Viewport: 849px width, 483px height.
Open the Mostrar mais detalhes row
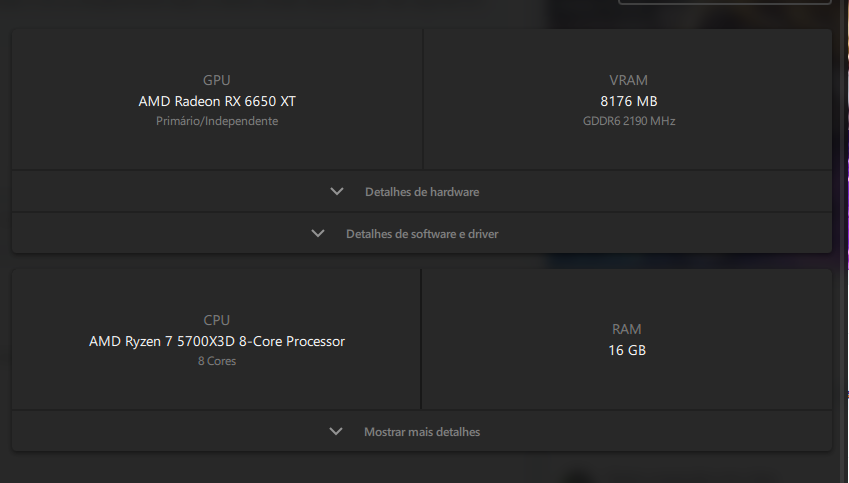pos(422,432)
